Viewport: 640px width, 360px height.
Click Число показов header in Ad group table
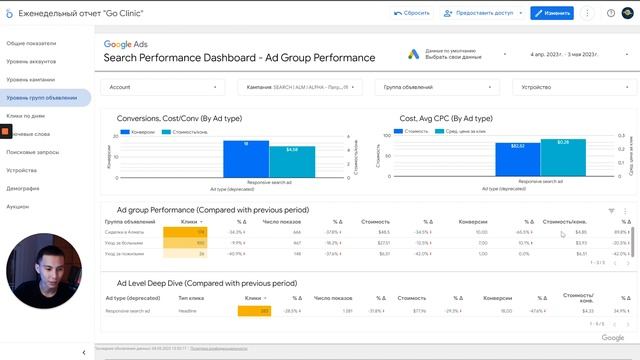pyautogui.click(x=282, y=222)
